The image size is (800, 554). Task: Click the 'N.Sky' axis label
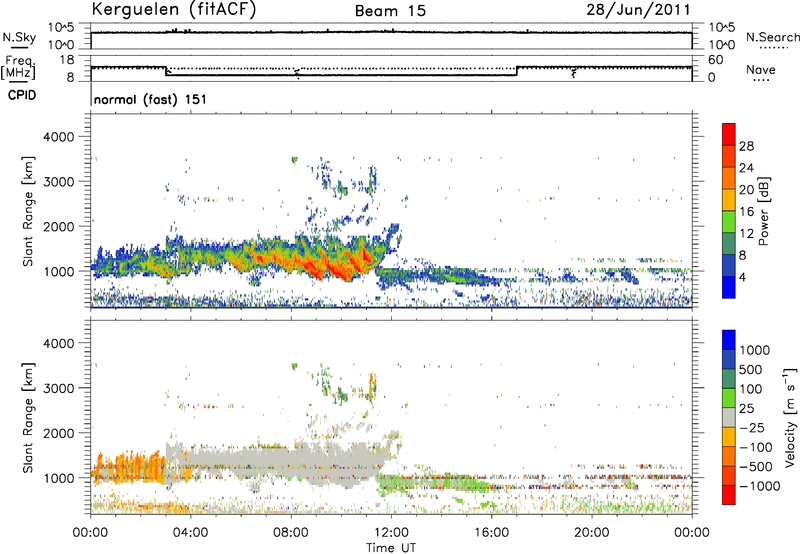[19, 37]
